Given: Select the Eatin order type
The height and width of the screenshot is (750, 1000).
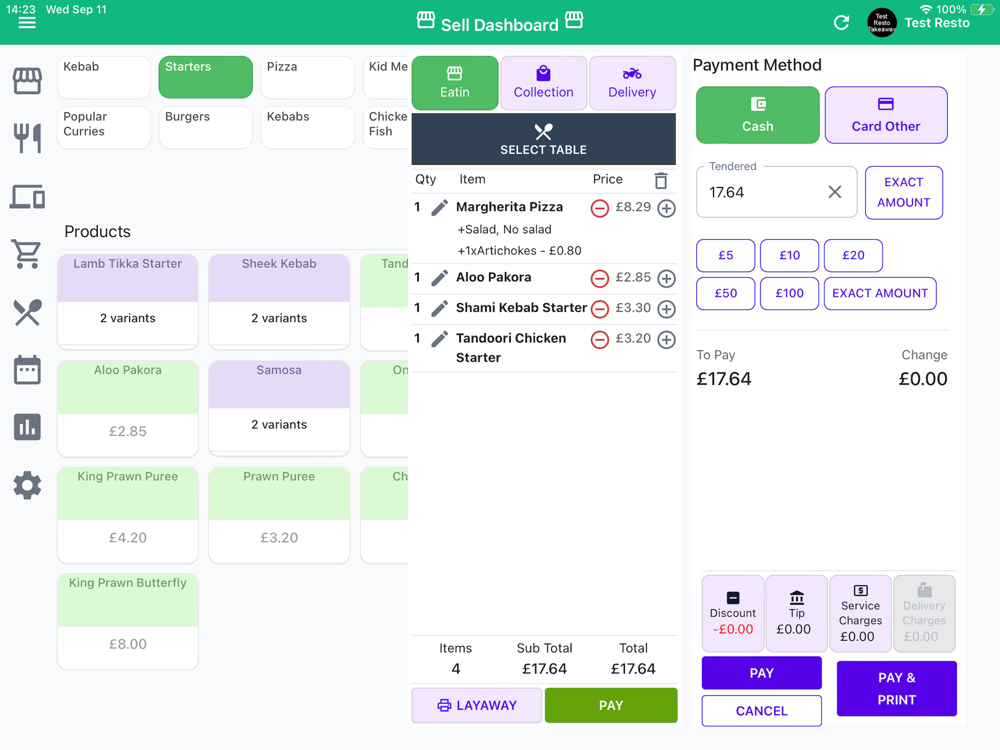Looking at the screenshot, I should 455,83.
